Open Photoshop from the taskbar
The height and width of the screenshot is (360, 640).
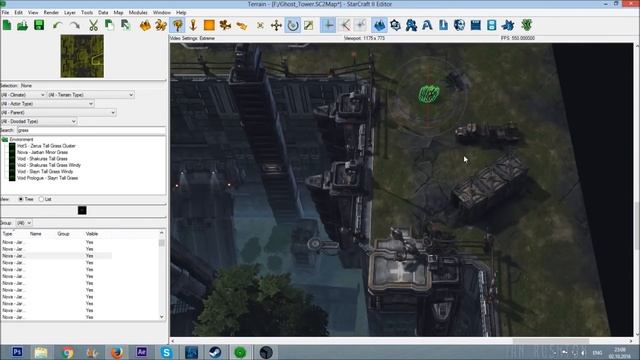(17, 352)
